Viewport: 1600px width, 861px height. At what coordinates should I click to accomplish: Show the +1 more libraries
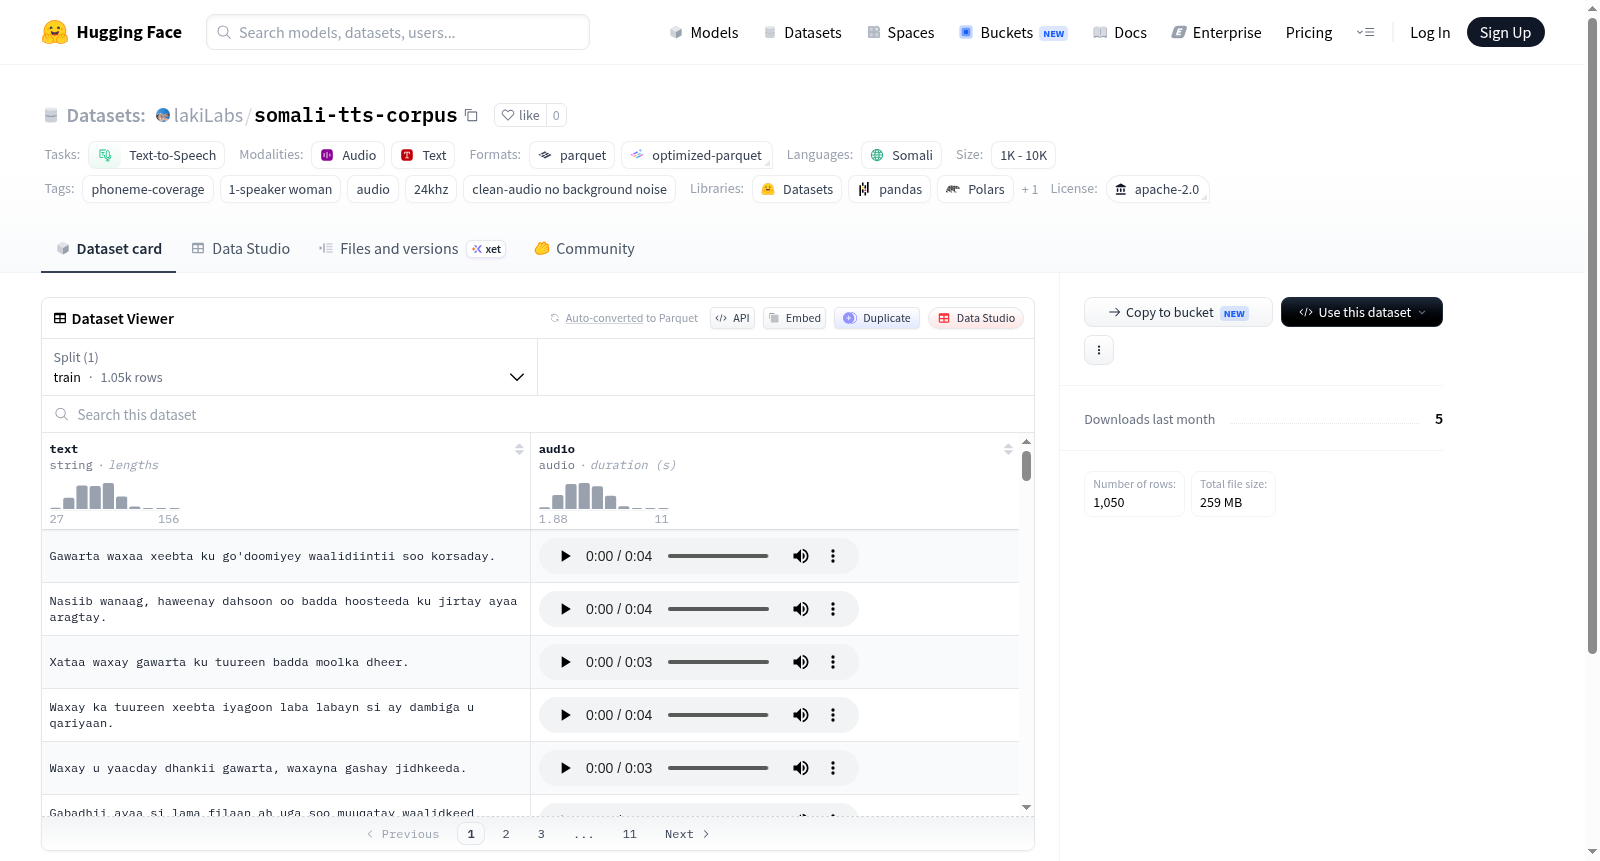point(1030,190)
